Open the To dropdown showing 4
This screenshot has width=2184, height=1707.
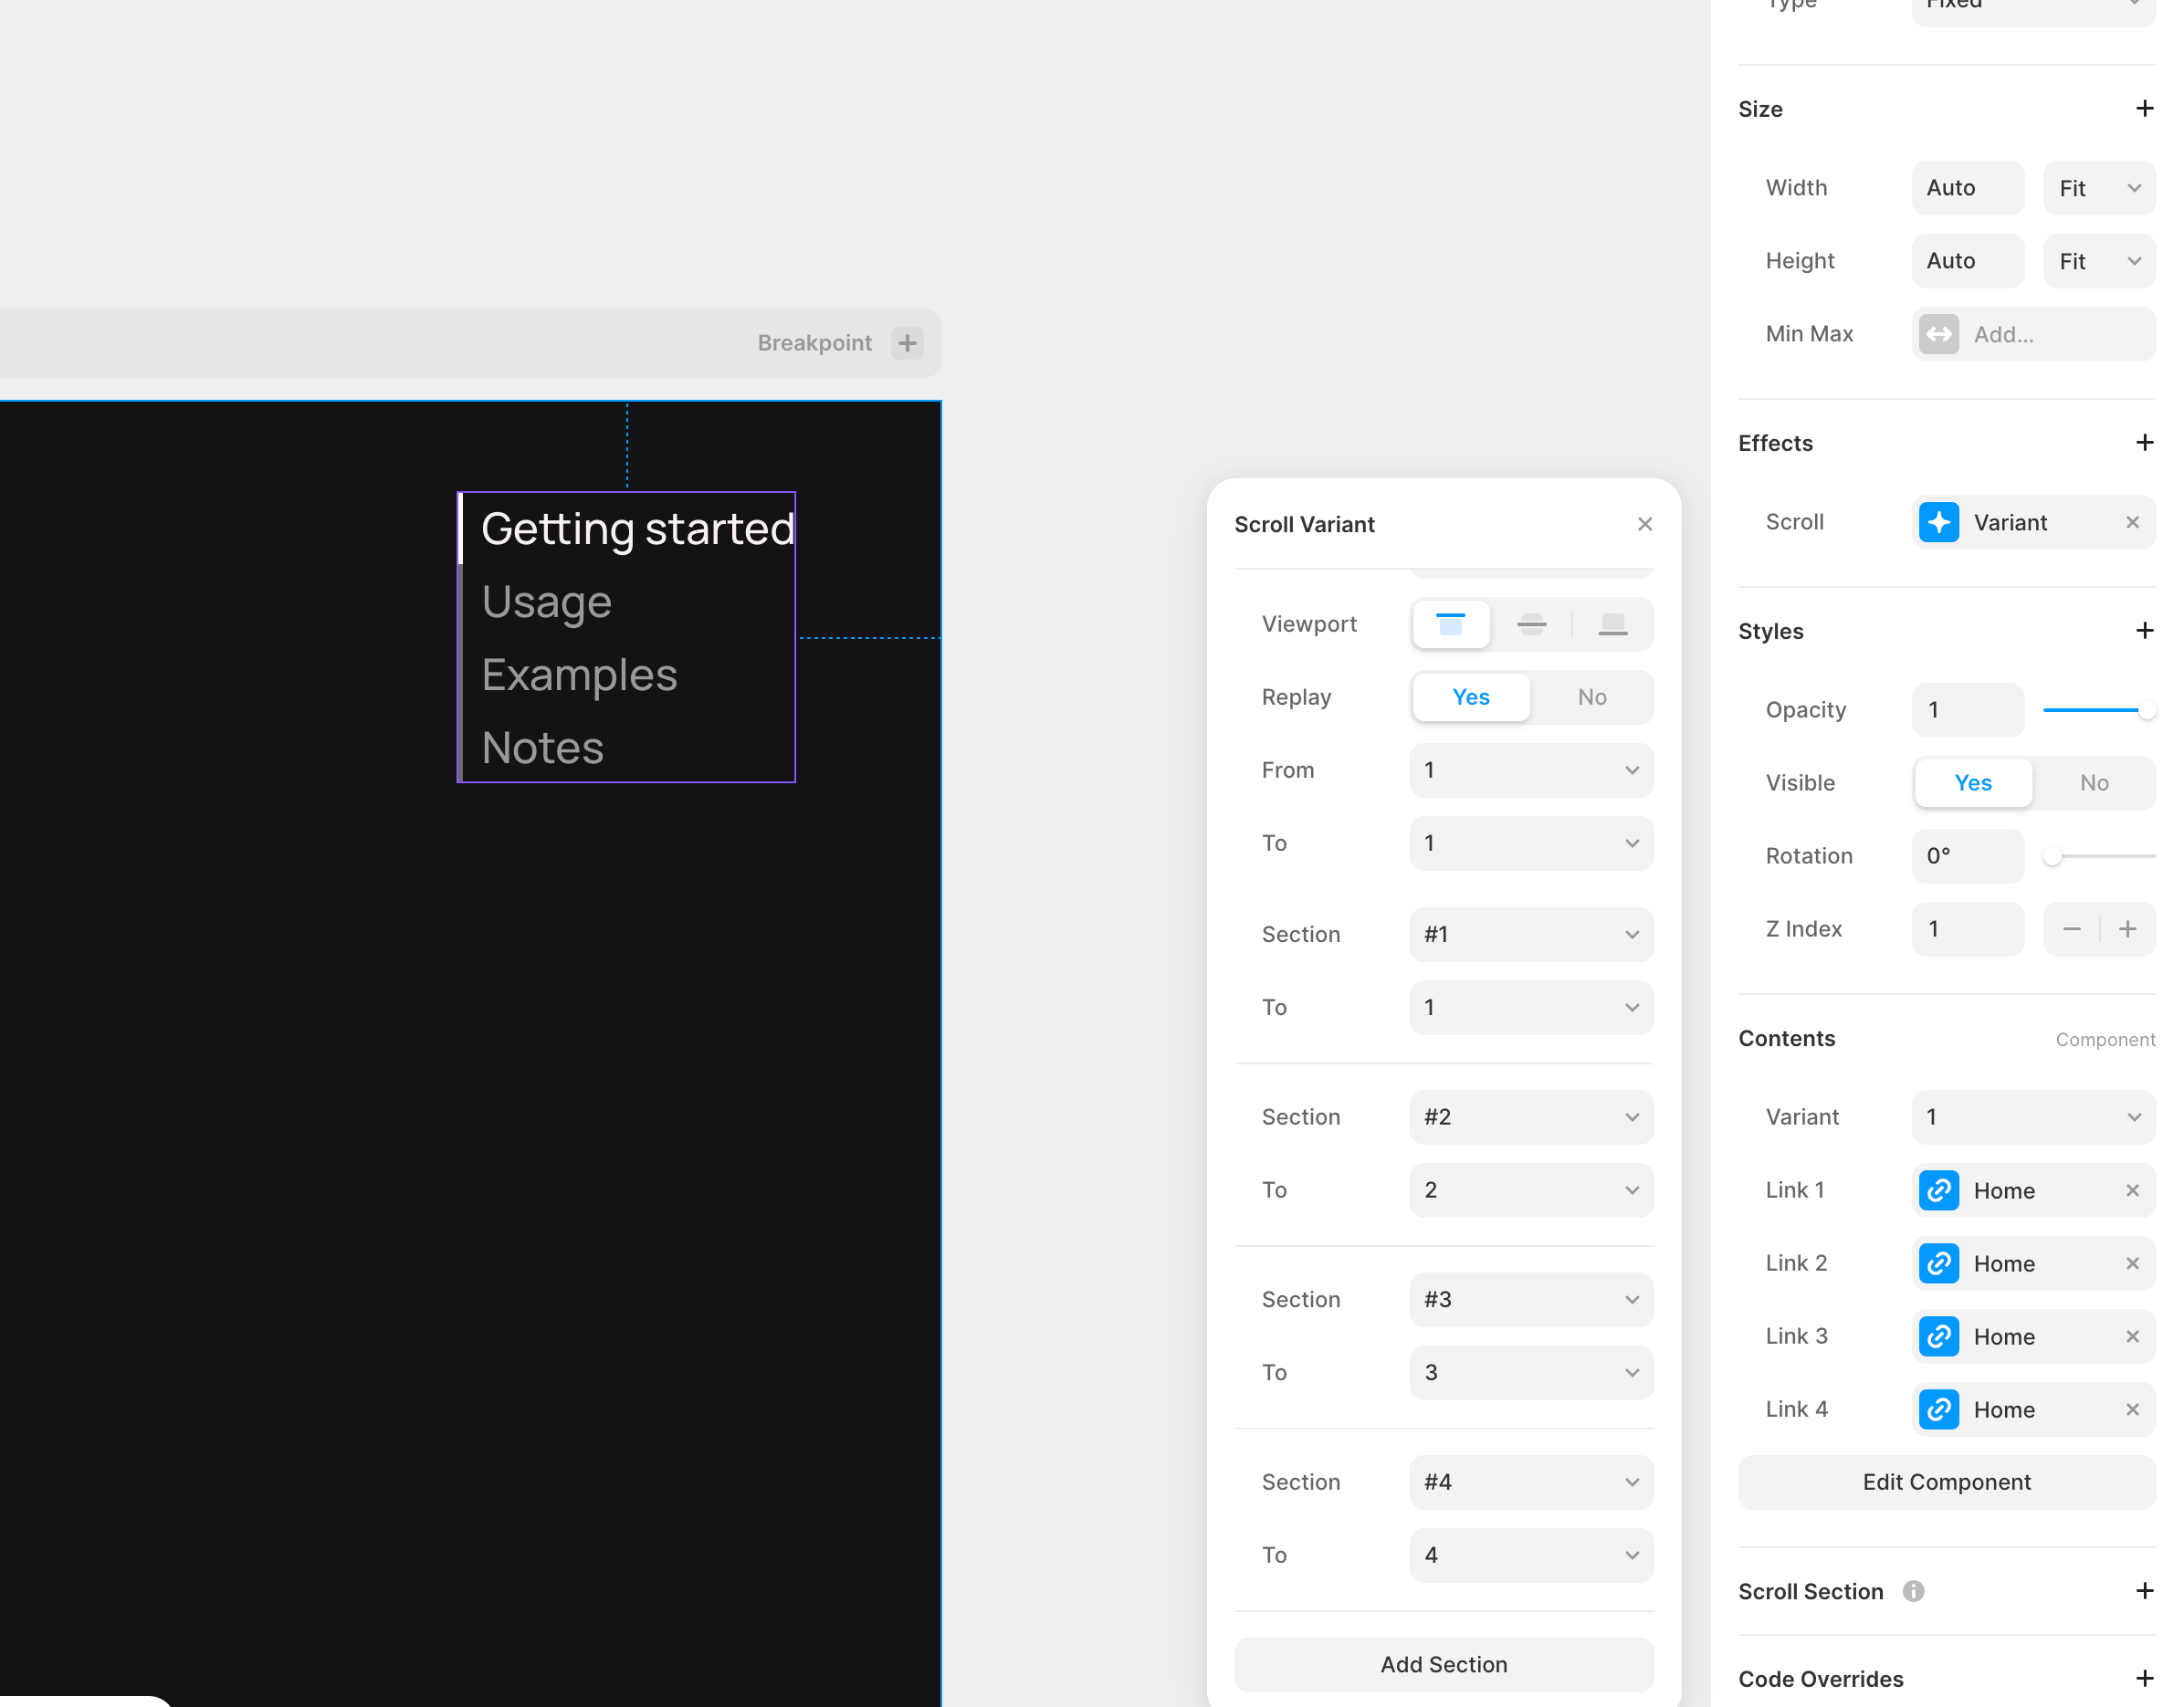(1531, 1555)
